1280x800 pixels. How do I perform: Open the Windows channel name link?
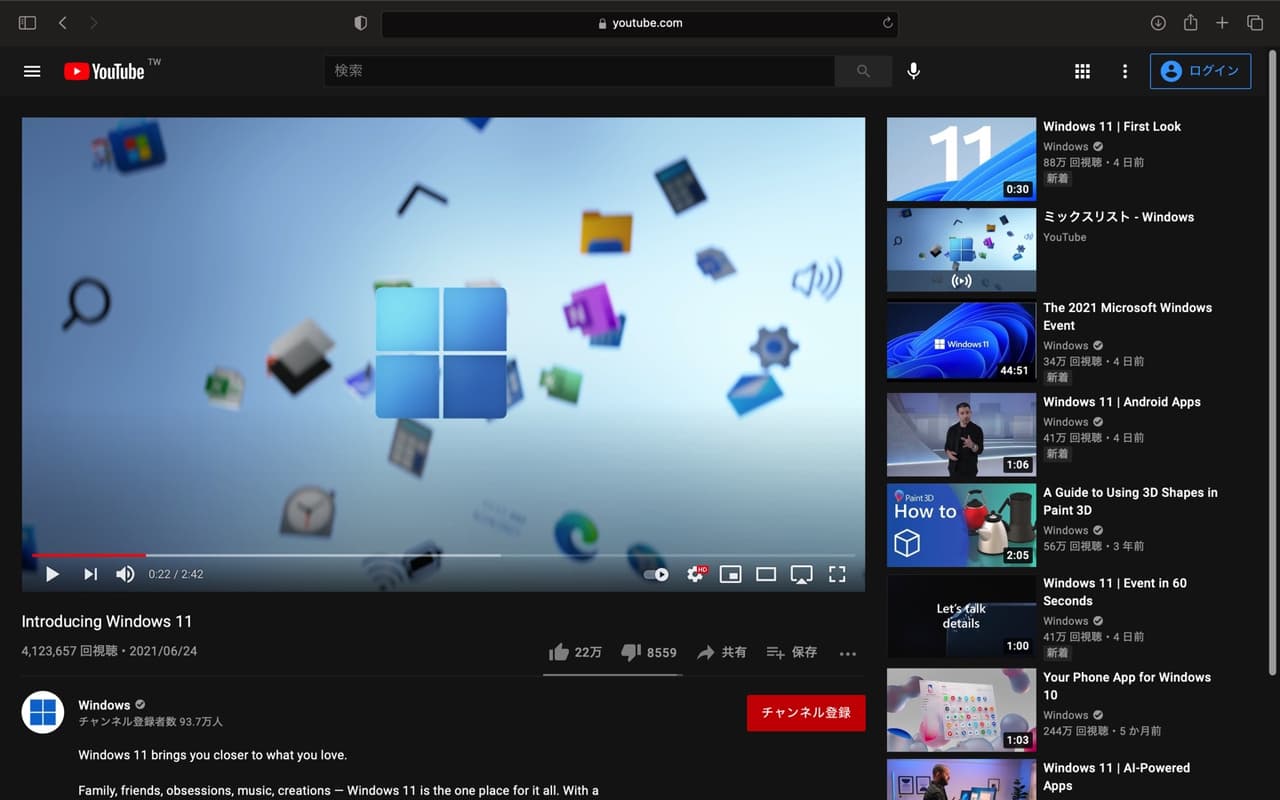(104, 705)
